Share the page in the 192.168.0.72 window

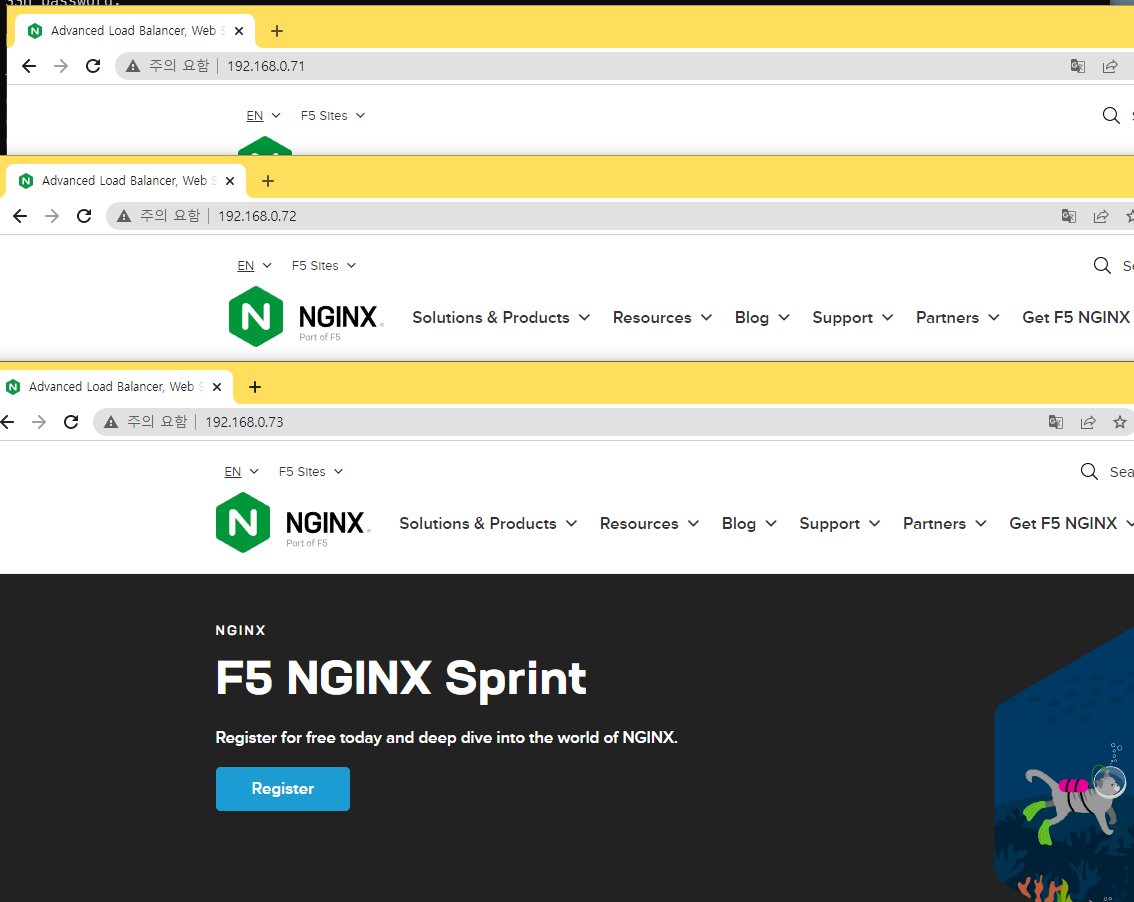1101,216
